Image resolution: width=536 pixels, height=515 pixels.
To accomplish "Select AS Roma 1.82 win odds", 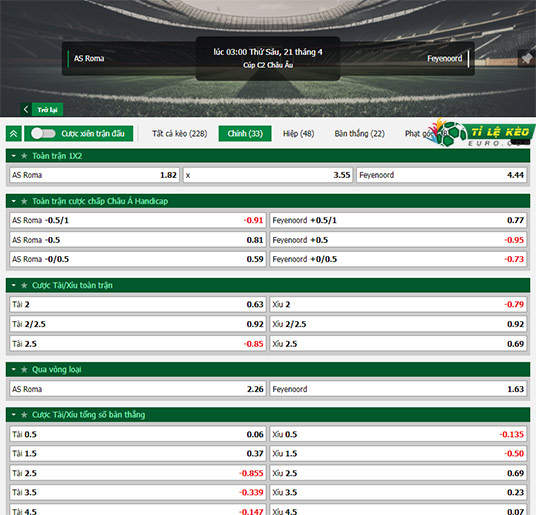I will point(95,175).
